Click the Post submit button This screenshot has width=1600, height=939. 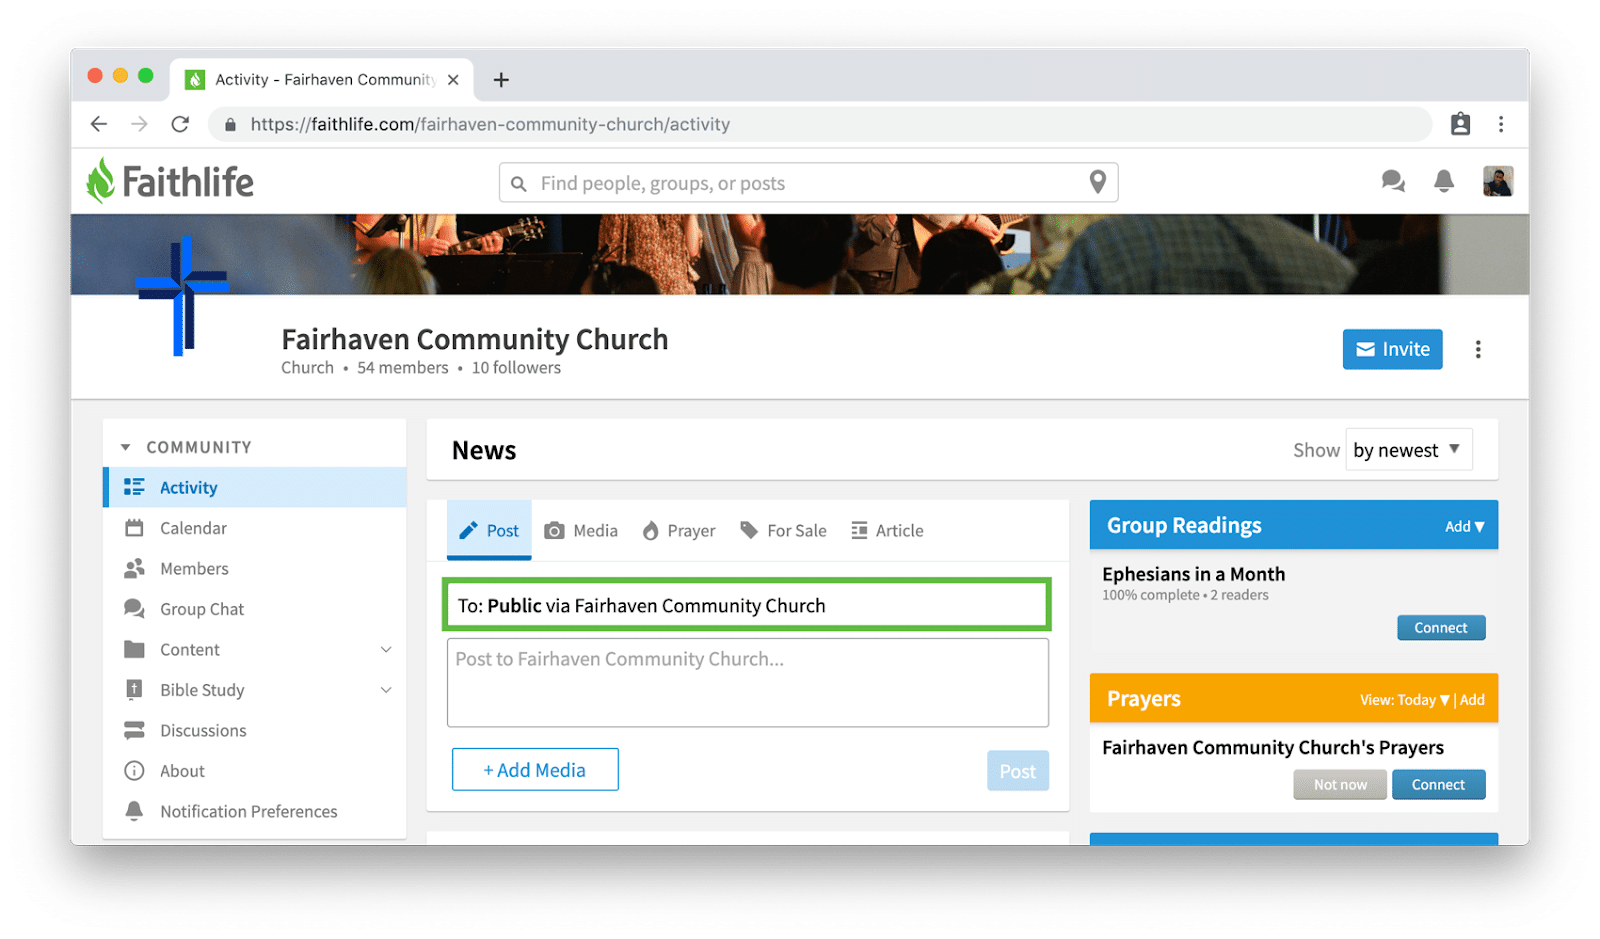point(1017,770)
